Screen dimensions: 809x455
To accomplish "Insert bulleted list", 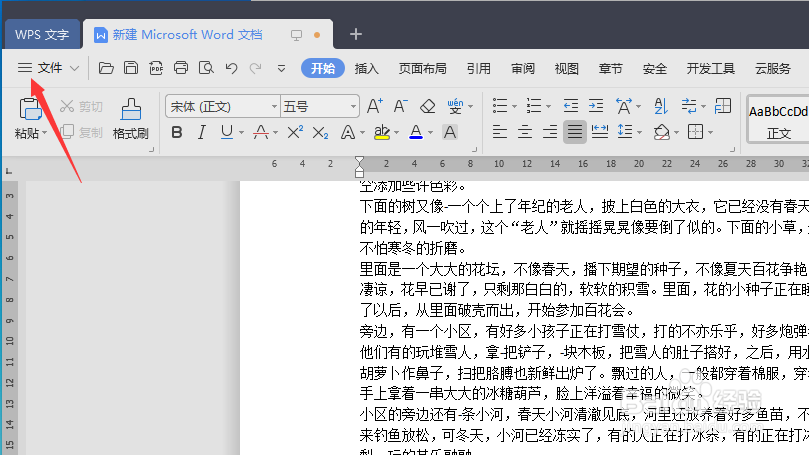I will pyautogui.click(x=500, y=106).
